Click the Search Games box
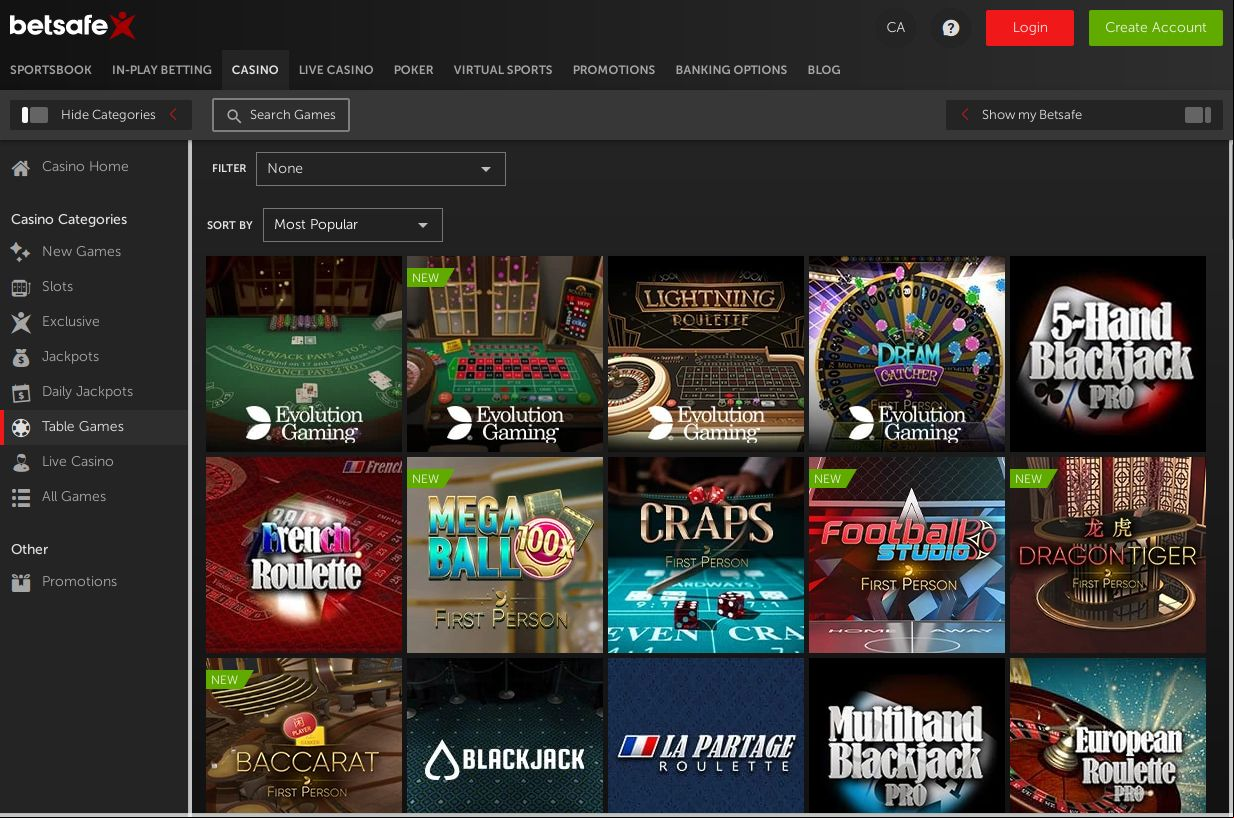The width and height of the screenshot is (1234, 818). [281, 115]
